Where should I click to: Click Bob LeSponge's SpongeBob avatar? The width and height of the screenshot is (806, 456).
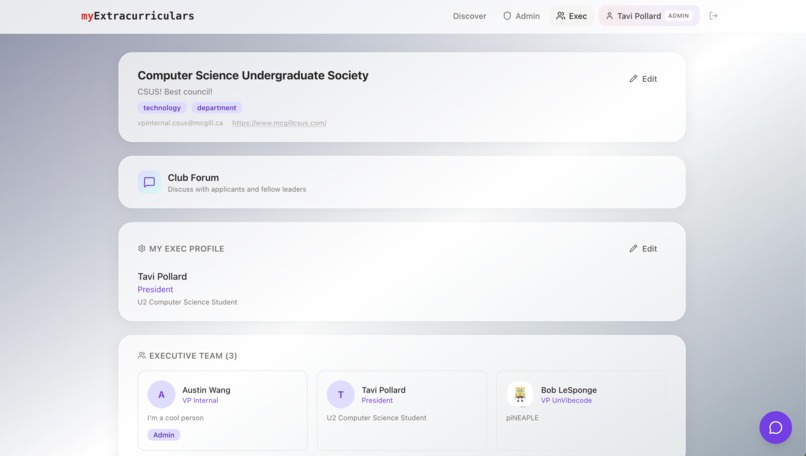(520, 394)
